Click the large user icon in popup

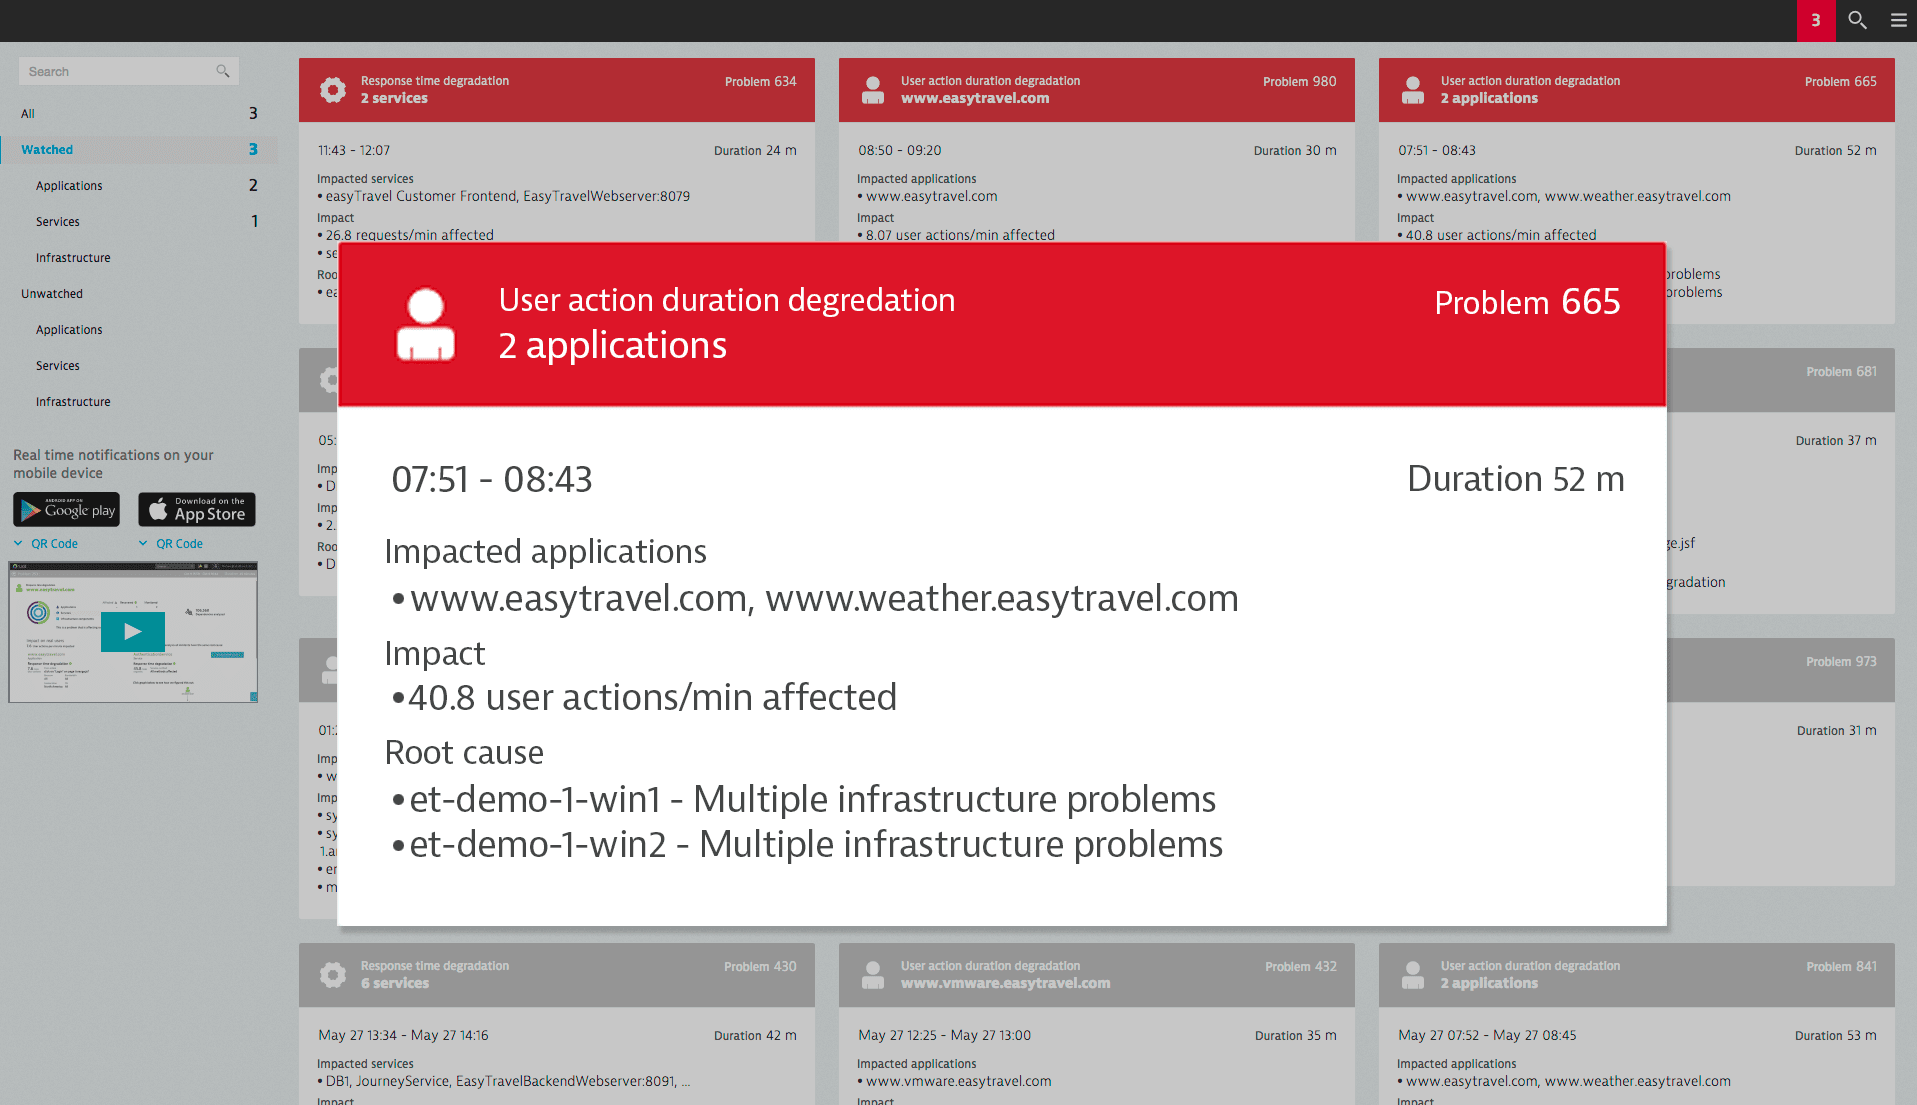pyautogui.click(x=426, y=324)
